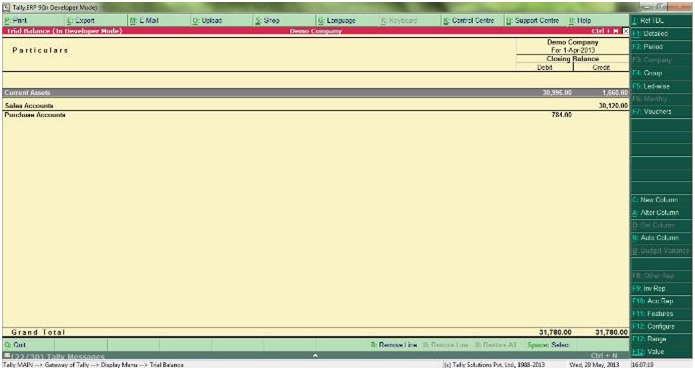
Task: Click the Current Assets credit value 1,660.00
Action: (615, 93)
